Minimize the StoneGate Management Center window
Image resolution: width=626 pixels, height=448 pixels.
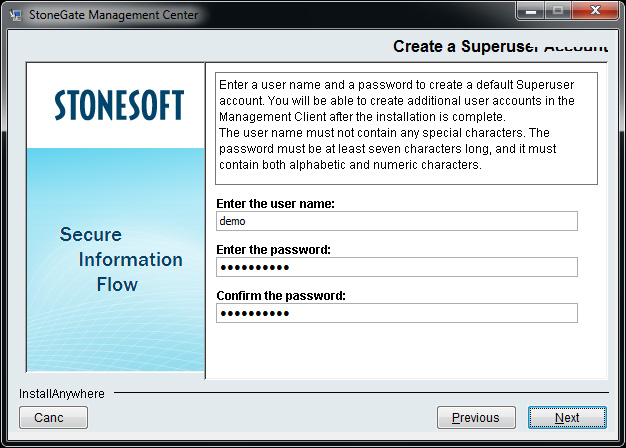click(x=531, y=10)
